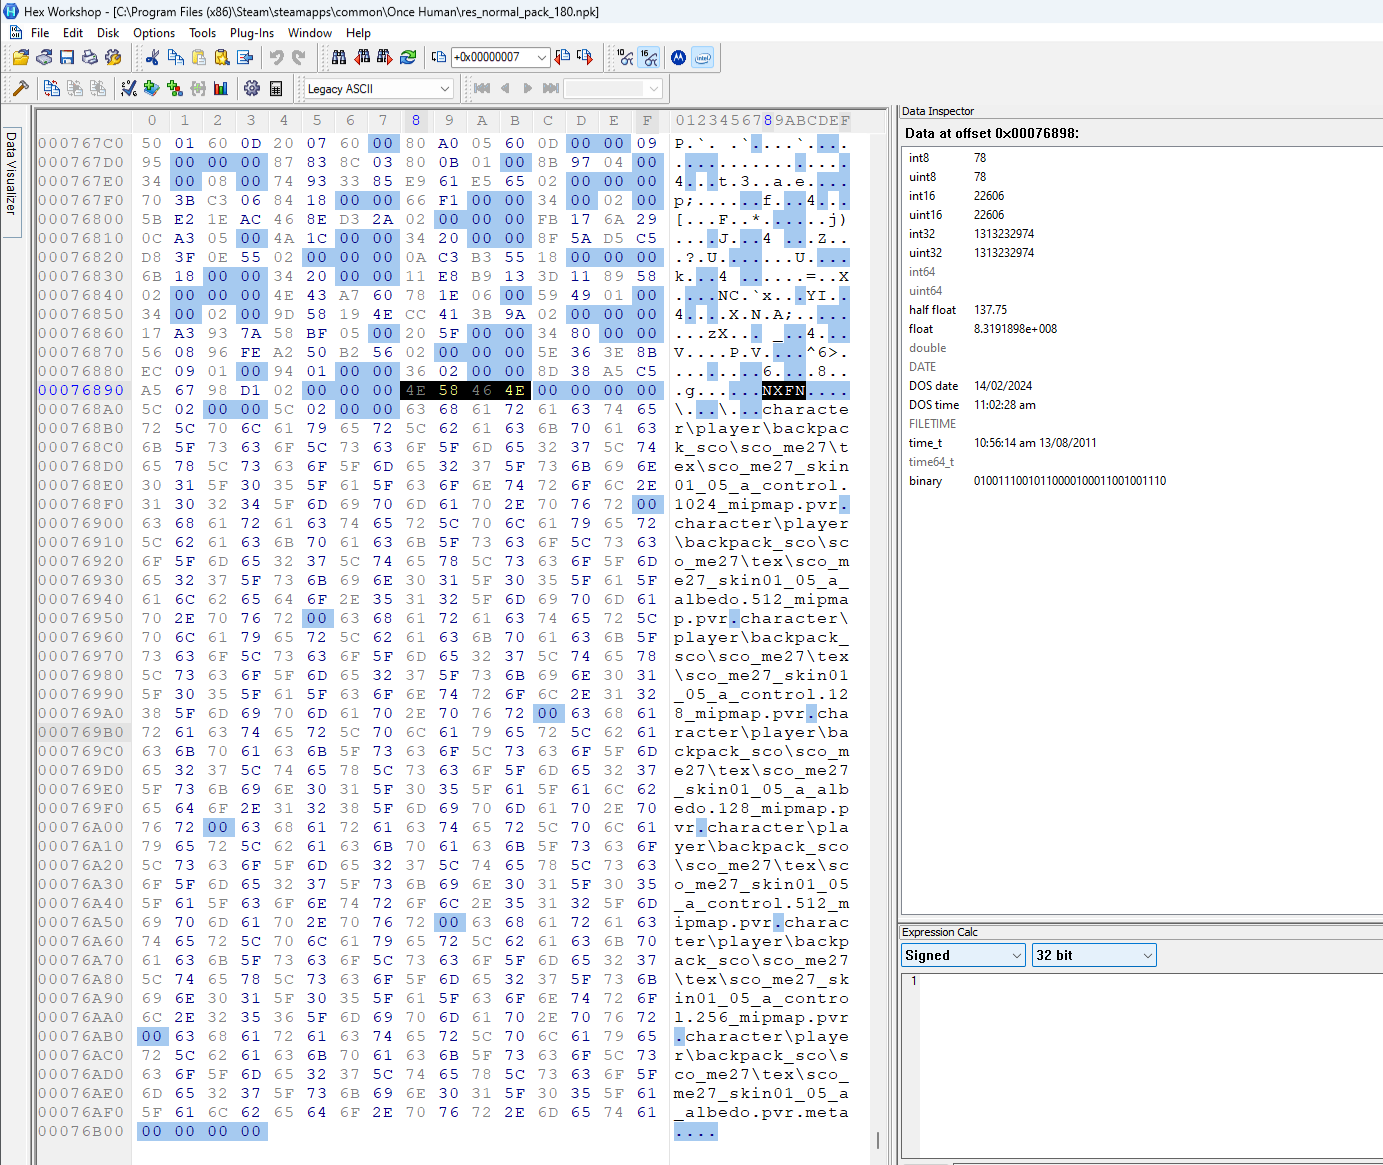Switch to Intel byte ordering
This screenshot has height=1165, width=1383.
(702, 57)
